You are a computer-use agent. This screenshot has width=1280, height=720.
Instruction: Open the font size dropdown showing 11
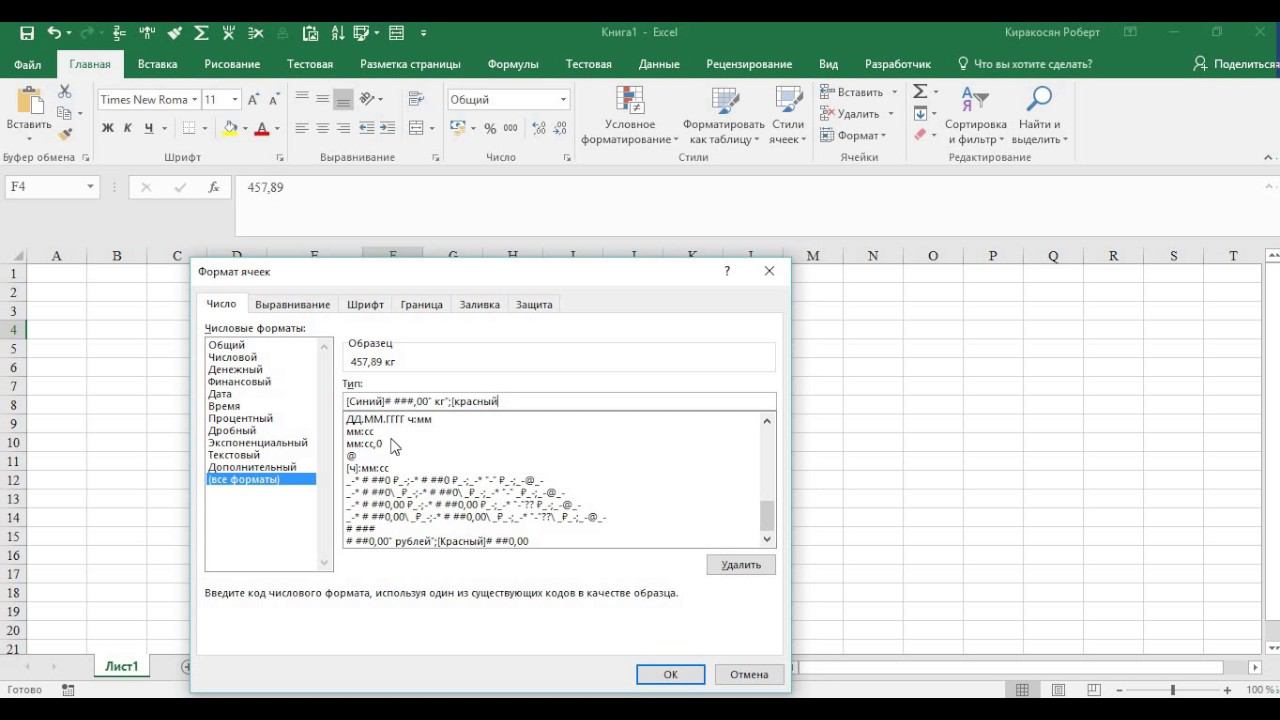[x=235, y=100]
